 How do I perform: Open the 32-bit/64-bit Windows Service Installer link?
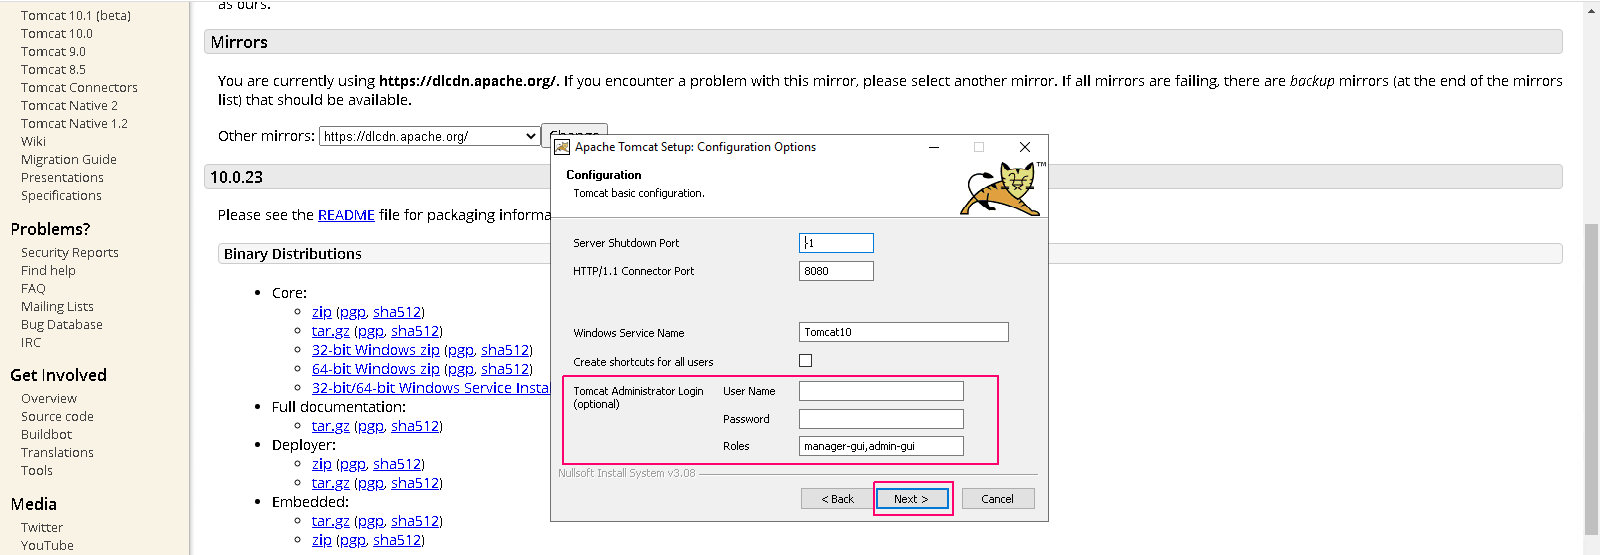click(431, 388)
